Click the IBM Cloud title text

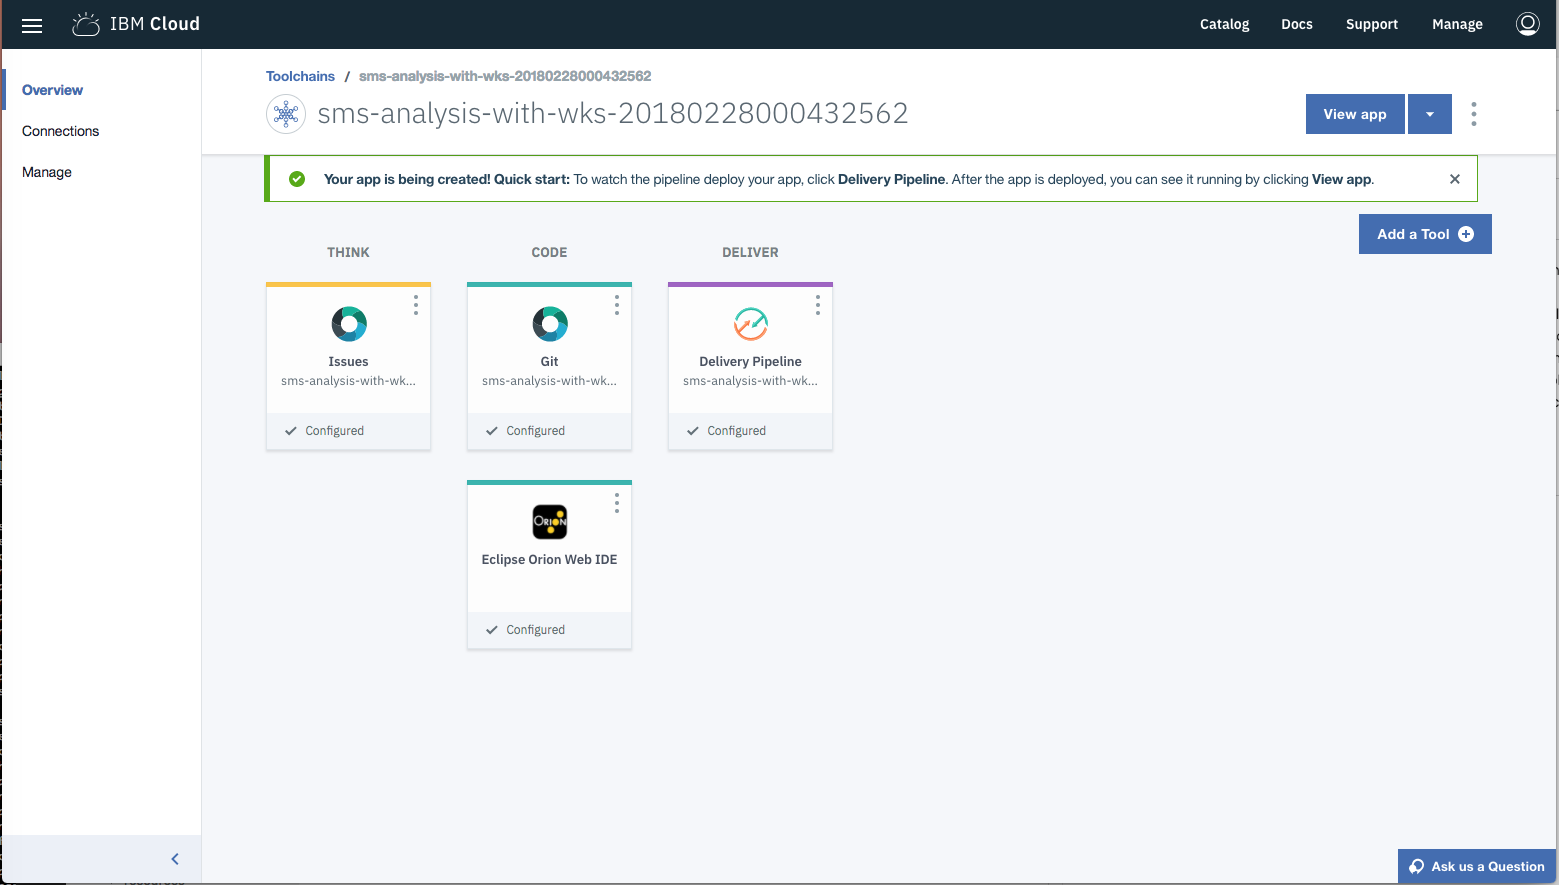point(155,24)
